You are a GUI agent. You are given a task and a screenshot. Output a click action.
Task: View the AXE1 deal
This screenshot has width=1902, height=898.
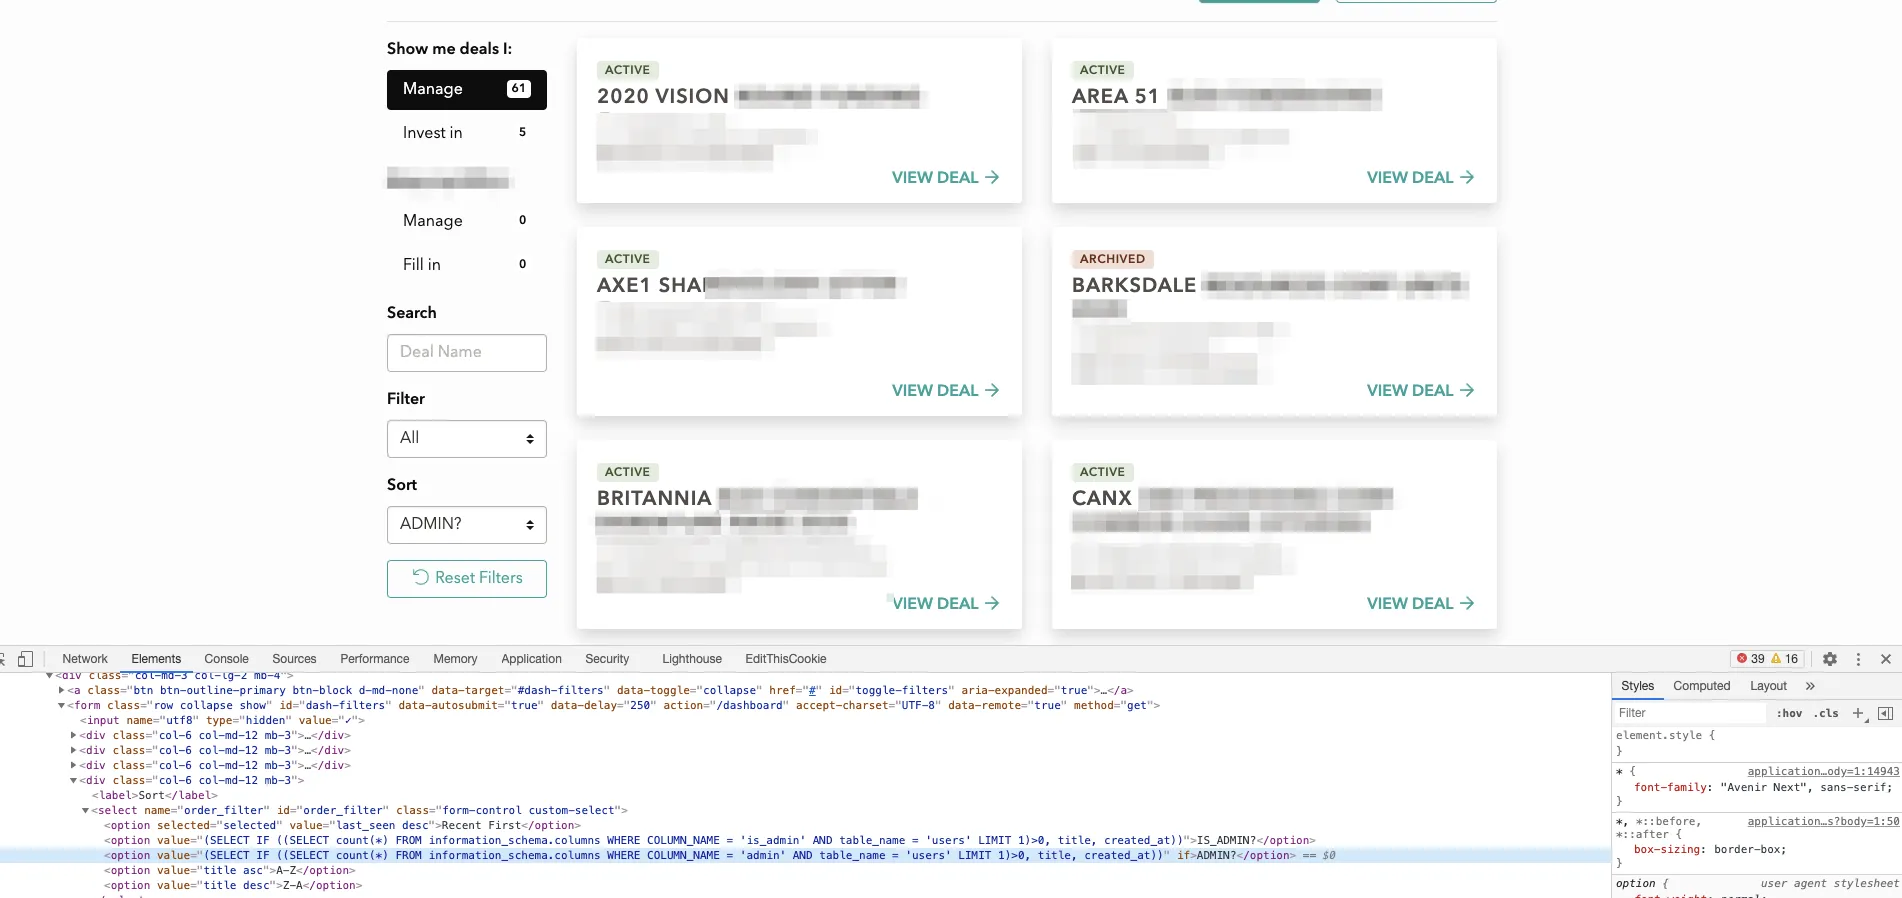tap(945, 390)
